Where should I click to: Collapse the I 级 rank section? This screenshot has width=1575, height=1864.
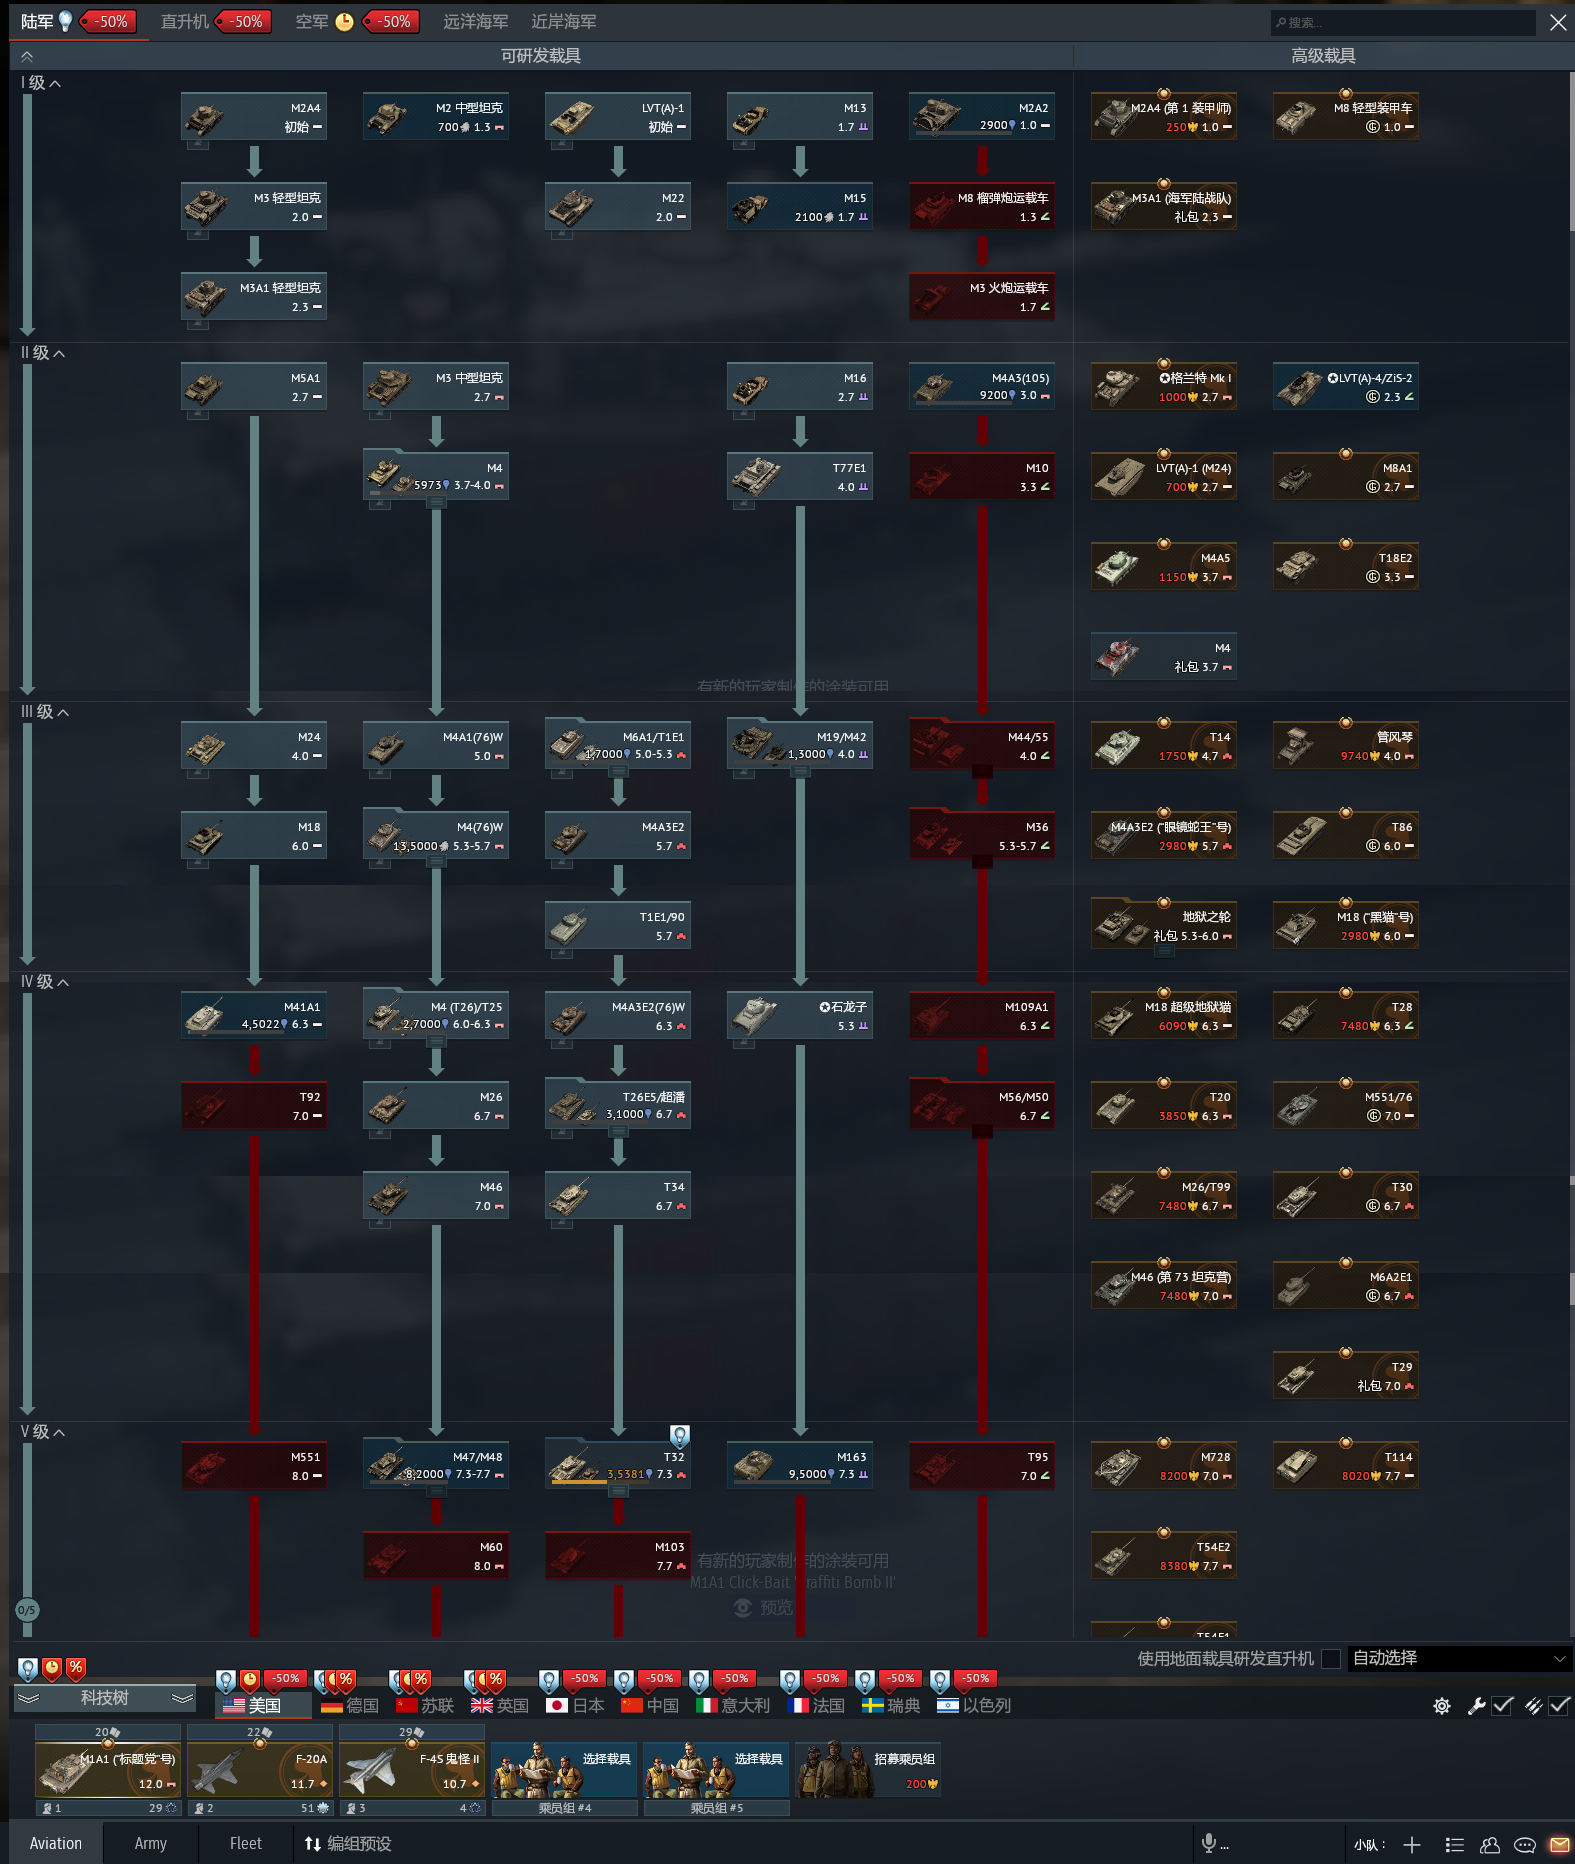pos(42,83)
